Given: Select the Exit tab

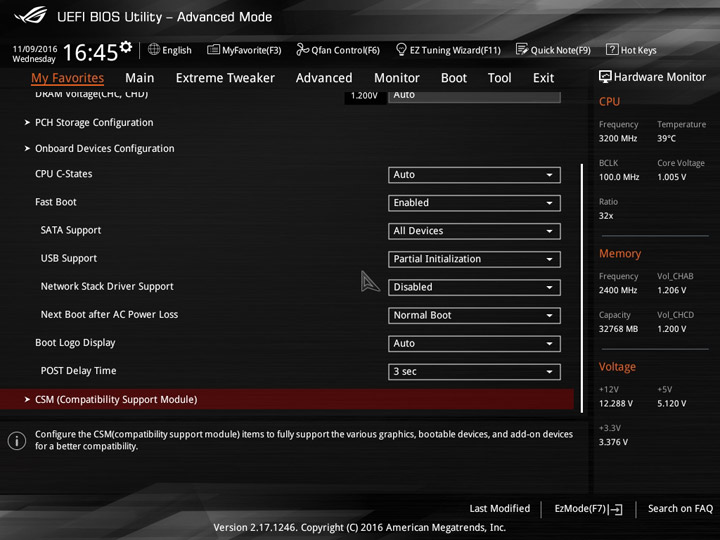Looking at the screenshot, I should click(543, 78).
